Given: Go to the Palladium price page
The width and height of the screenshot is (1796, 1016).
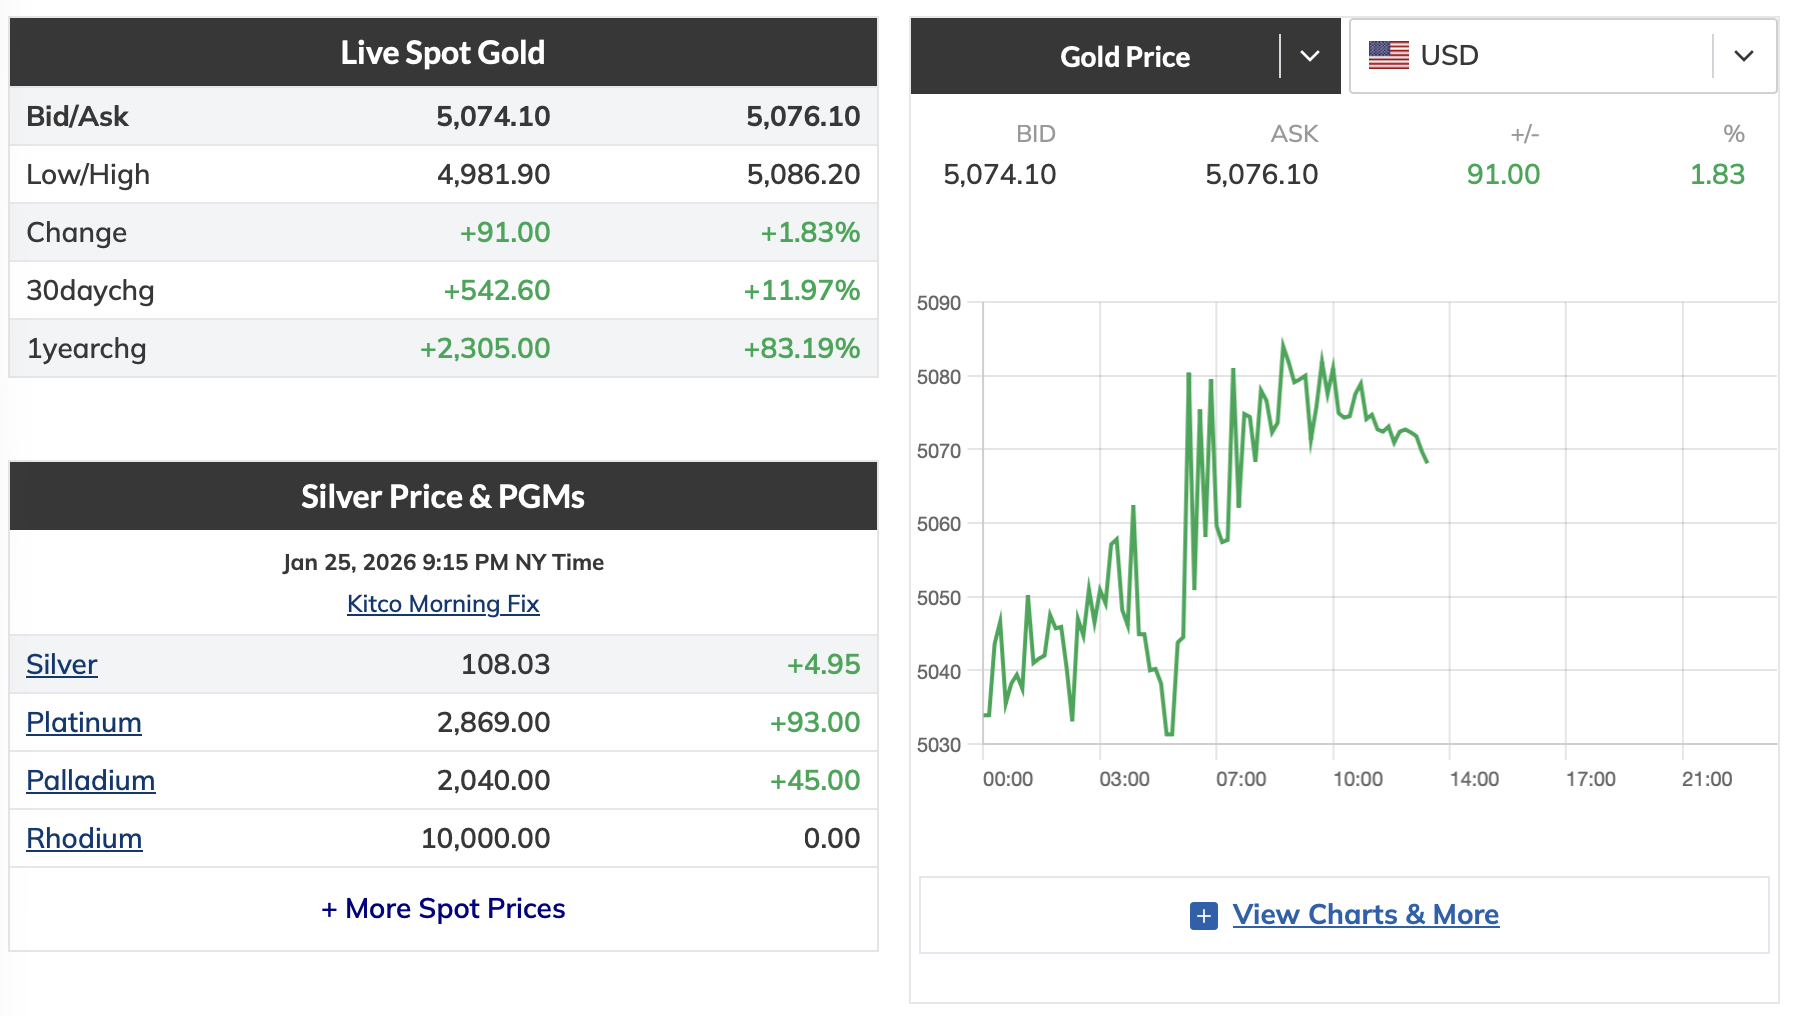Looking at the screenshot, I should [x=91, y=781].
